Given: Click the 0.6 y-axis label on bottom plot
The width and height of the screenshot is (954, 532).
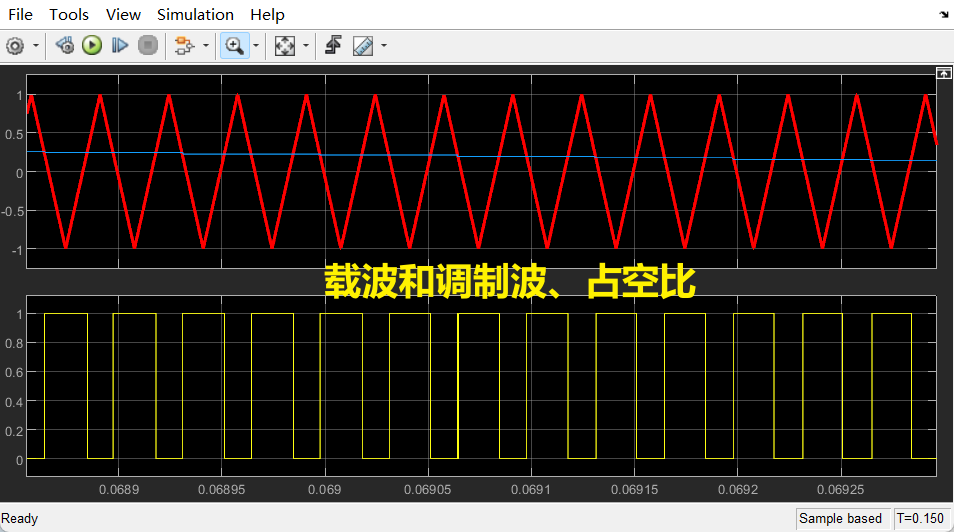Looking at the screenshot, I should [14, 373].
